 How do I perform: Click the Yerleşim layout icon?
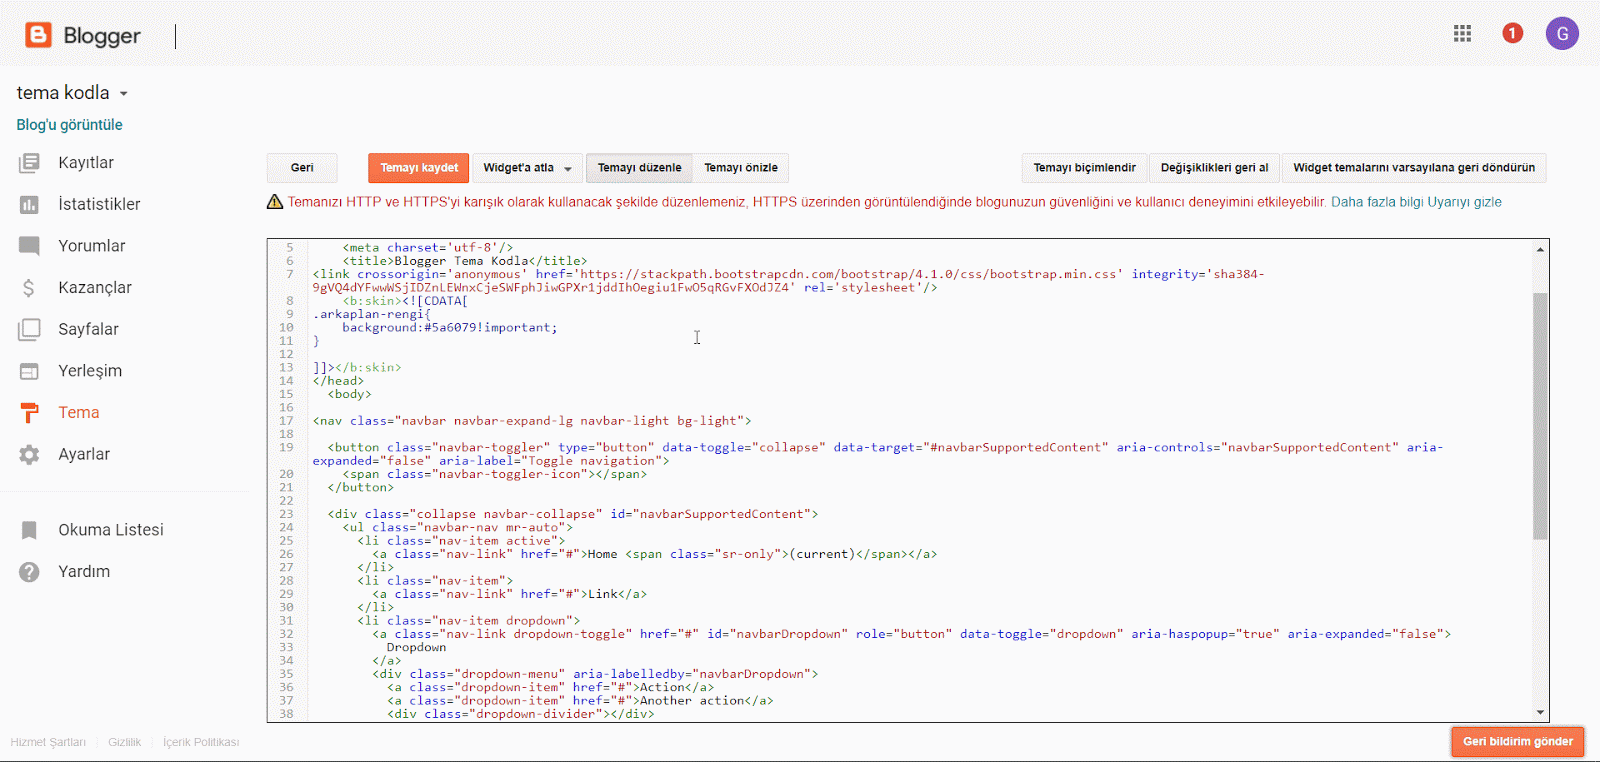(29, 371)
